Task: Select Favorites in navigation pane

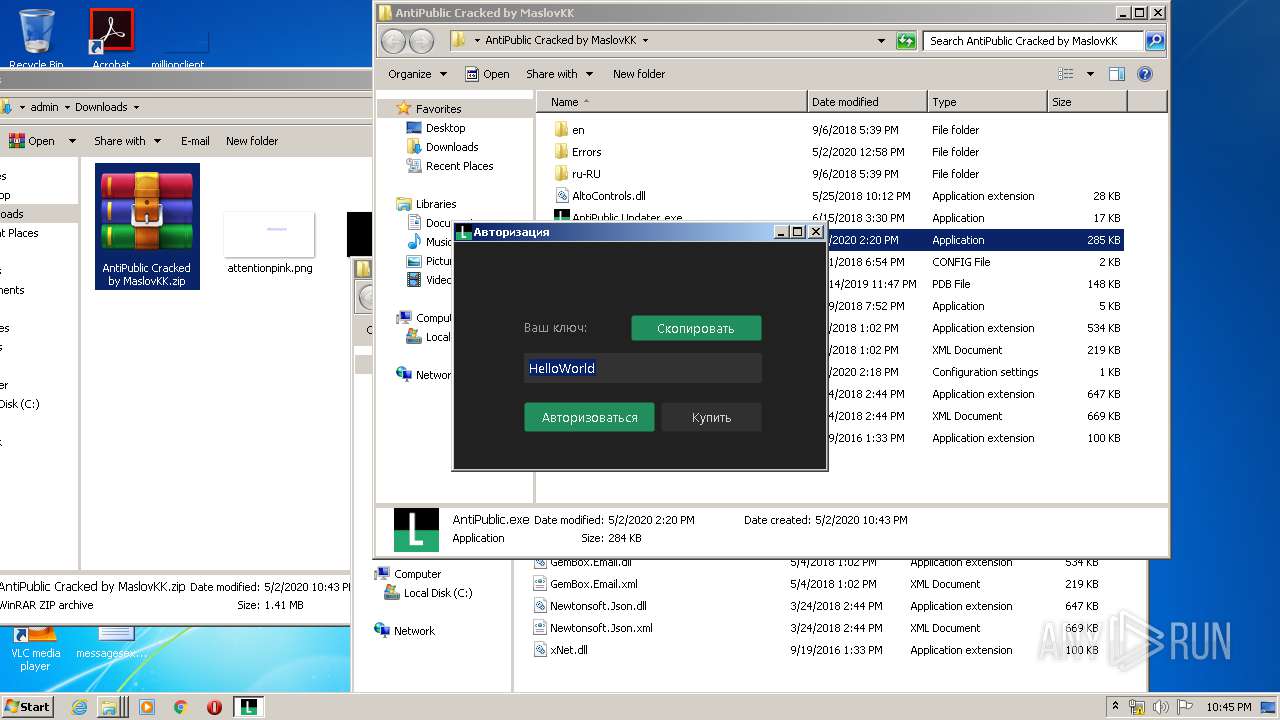Action: (x=438, y=108)
